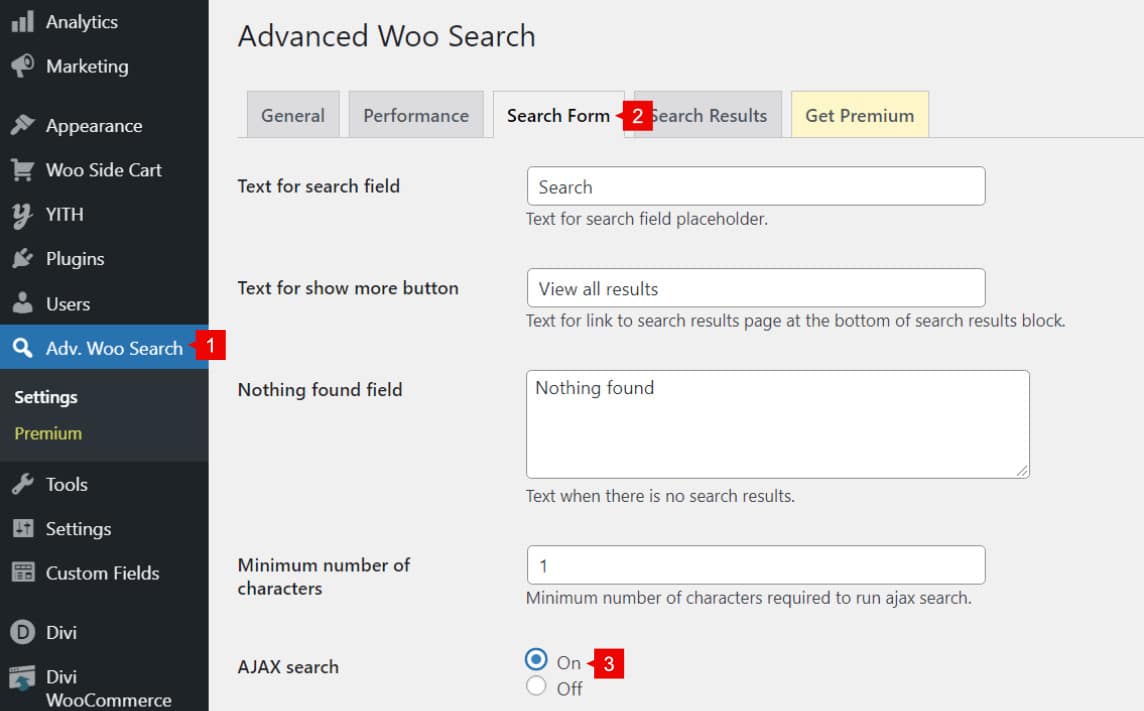Switch to the General tab
The height and width of the screenshot is (711, 1144).
(293, 115)
